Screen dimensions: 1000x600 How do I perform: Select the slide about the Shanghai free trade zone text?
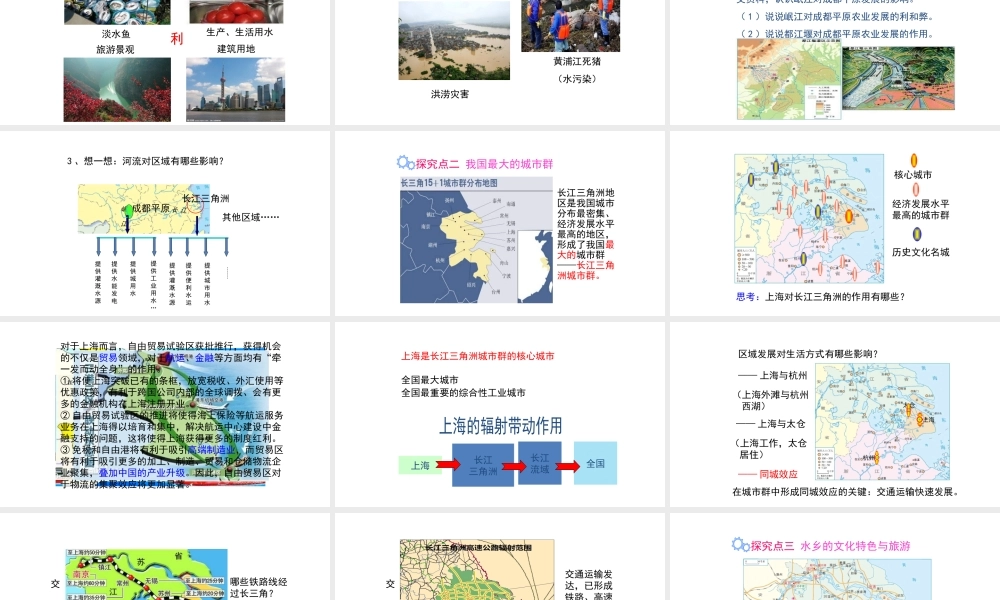[165, 414]
